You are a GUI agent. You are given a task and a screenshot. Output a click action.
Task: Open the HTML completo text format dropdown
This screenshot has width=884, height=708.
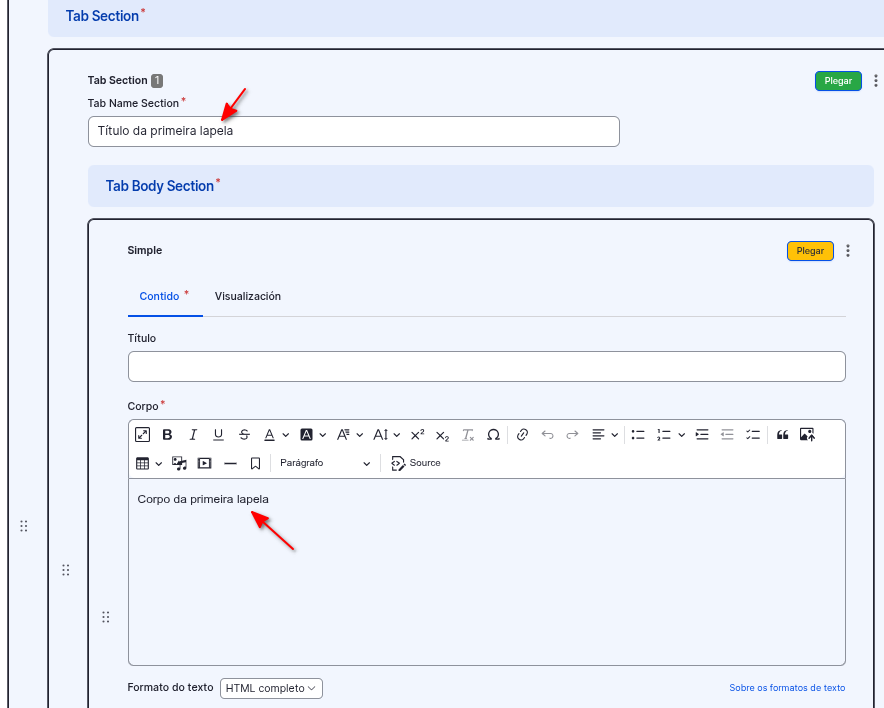[x=271, y=688]
